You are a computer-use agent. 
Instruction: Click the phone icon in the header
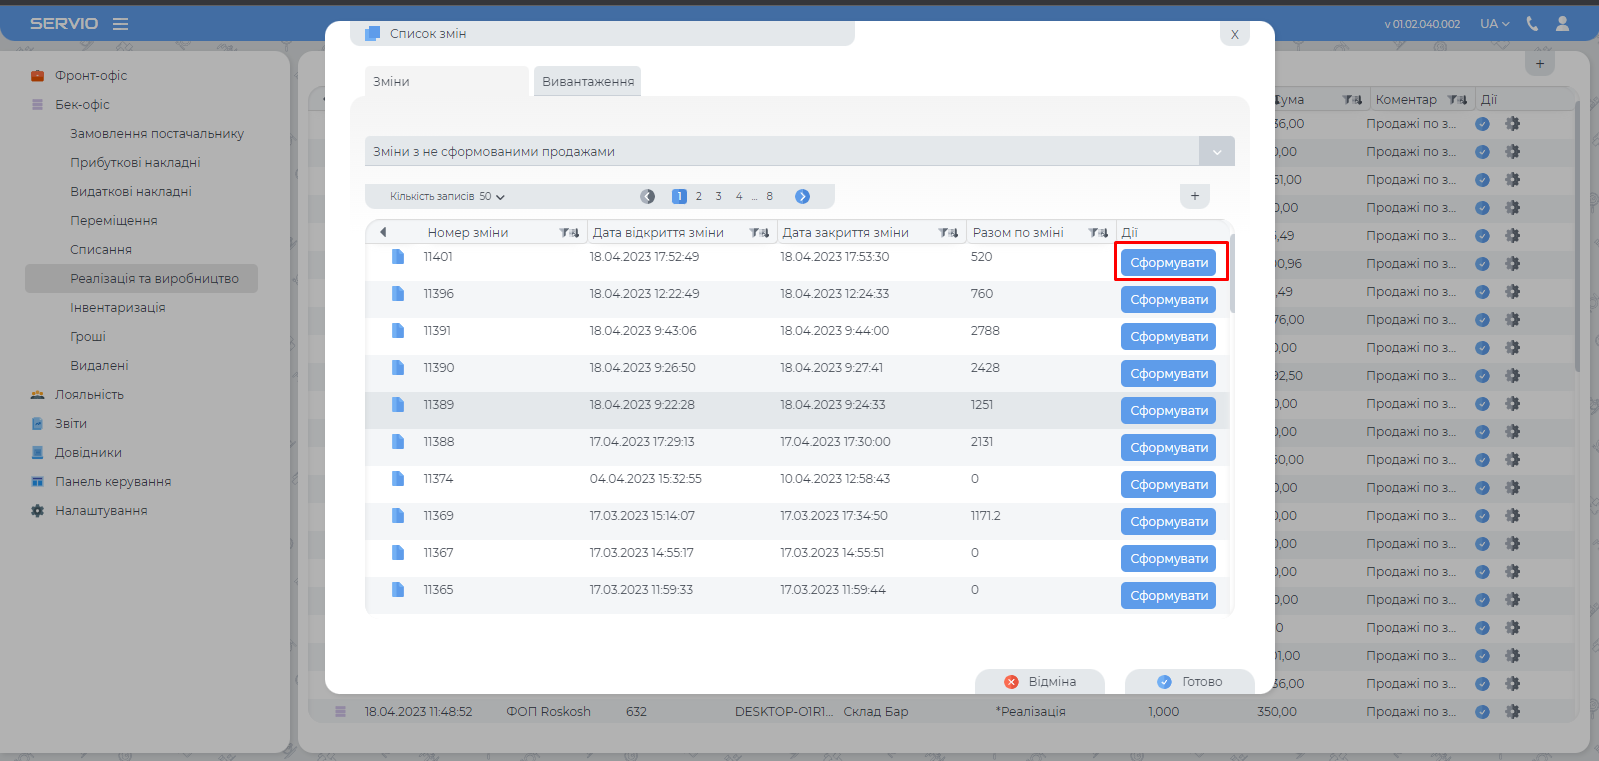click(x=1532, y=24)
